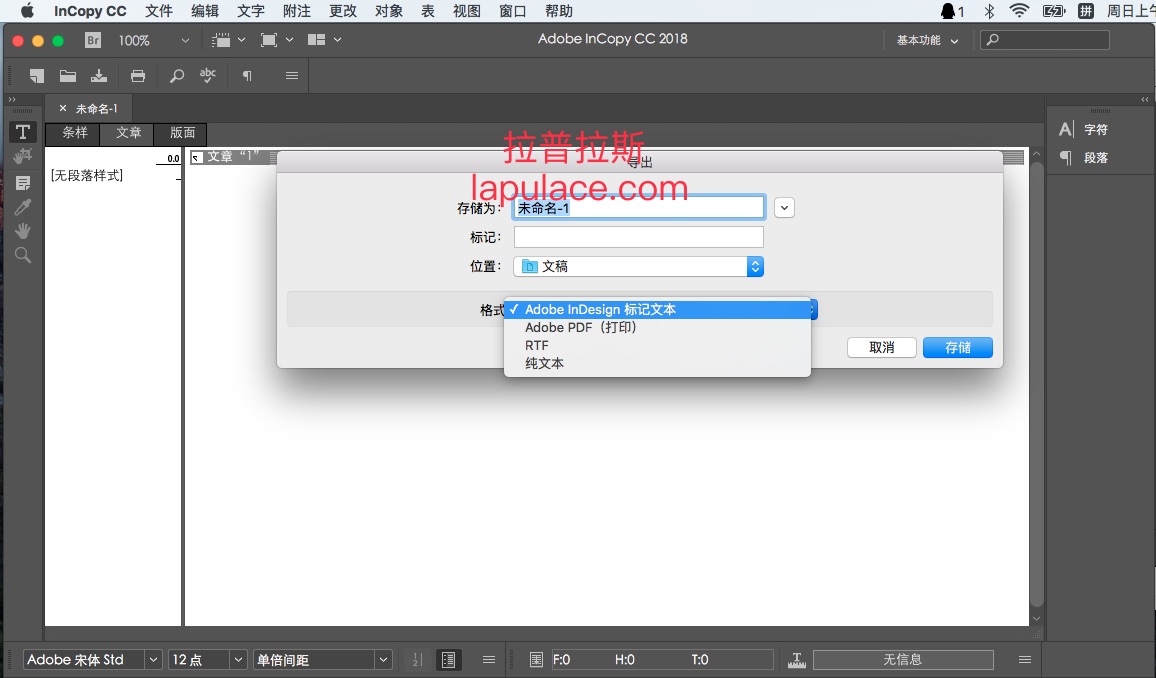Open the 单倍间距 line spacing dropdown
Viewport: 1156px width, 678px height.
pos(383,660)
